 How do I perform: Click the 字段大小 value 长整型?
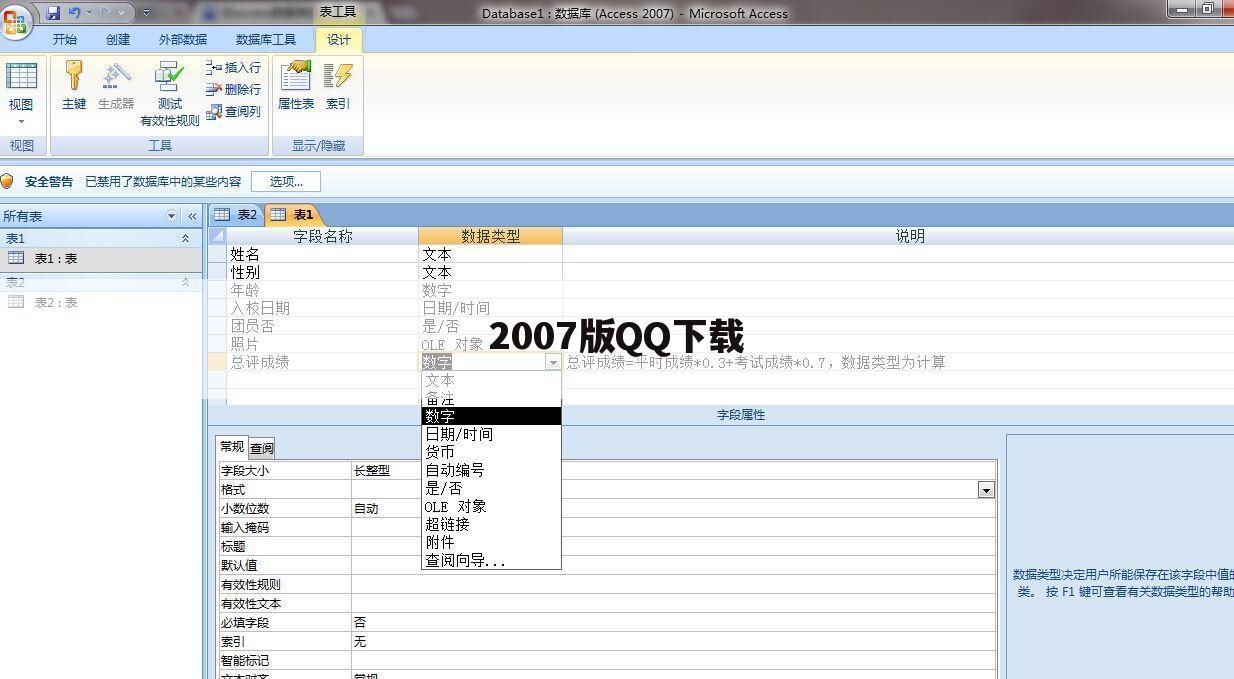(372, 470)
